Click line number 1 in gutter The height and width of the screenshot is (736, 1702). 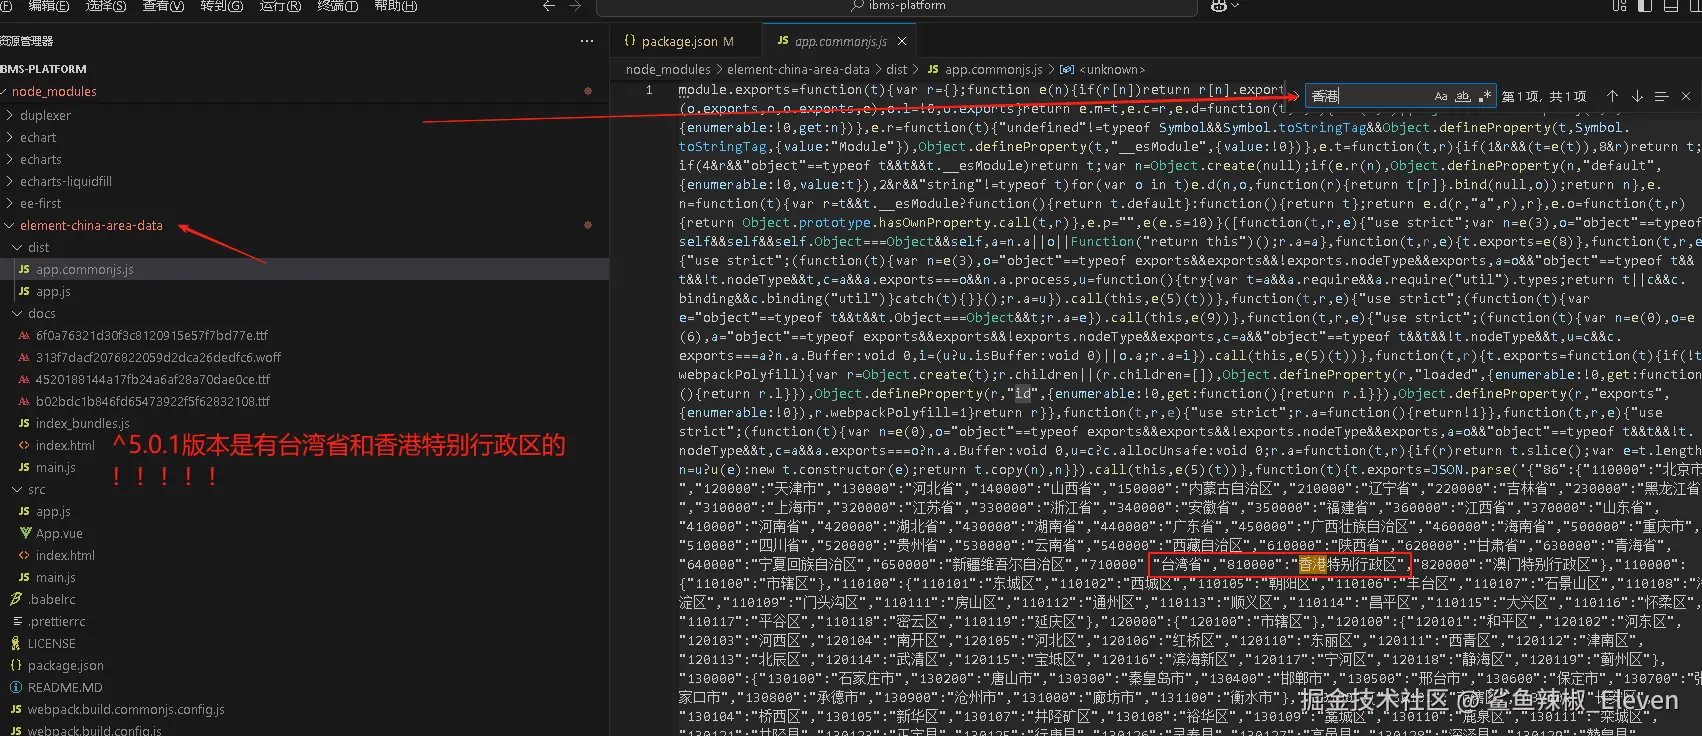pos(648,90)
